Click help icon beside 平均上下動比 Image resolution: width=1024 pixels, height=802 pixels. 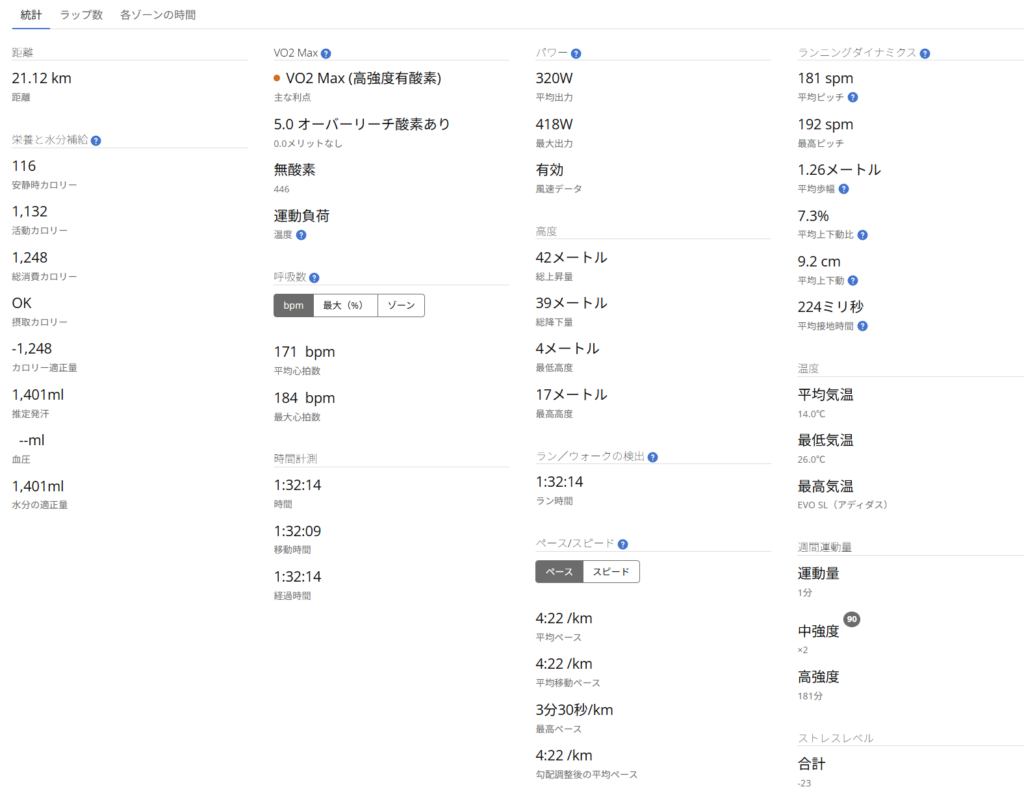pos(862,235)
